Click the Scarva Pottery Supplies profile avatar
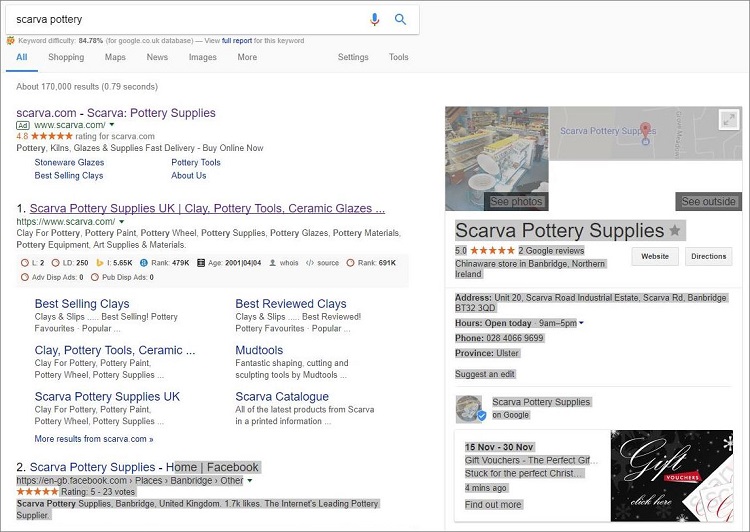Screen dimensions: 750x532 click(469, 409)
